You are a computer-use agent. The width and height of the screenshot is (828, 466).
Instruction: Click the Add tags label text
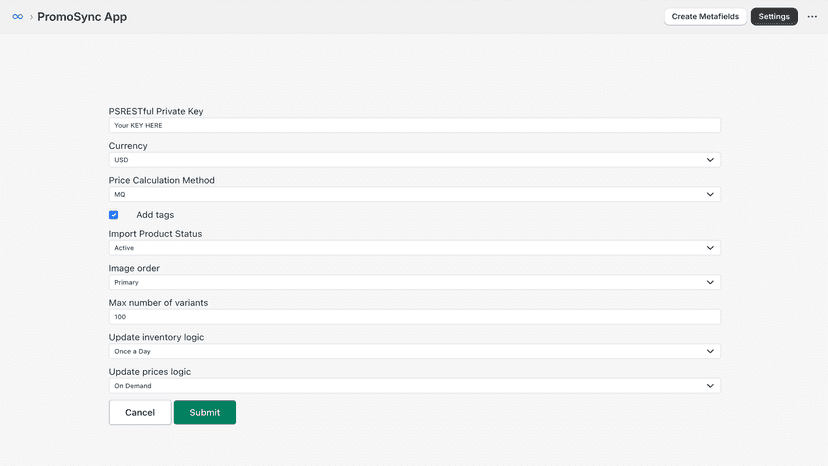pyautogui.click(x=155, y=215)
